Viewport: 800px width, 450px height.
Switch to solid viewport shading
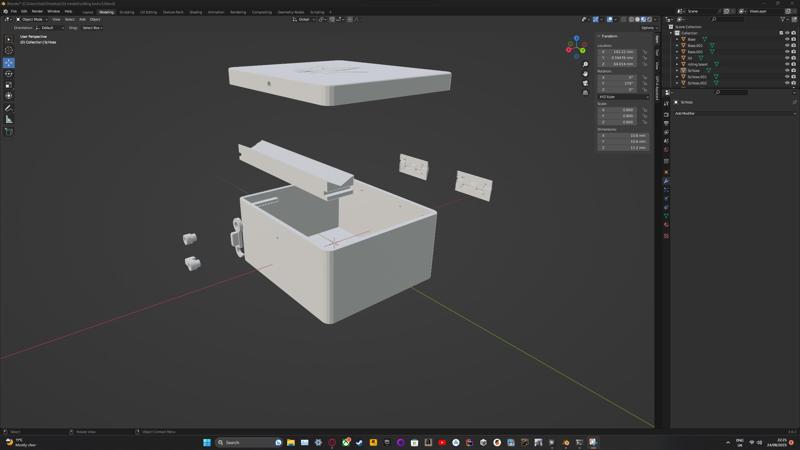(x=637, y=19)
